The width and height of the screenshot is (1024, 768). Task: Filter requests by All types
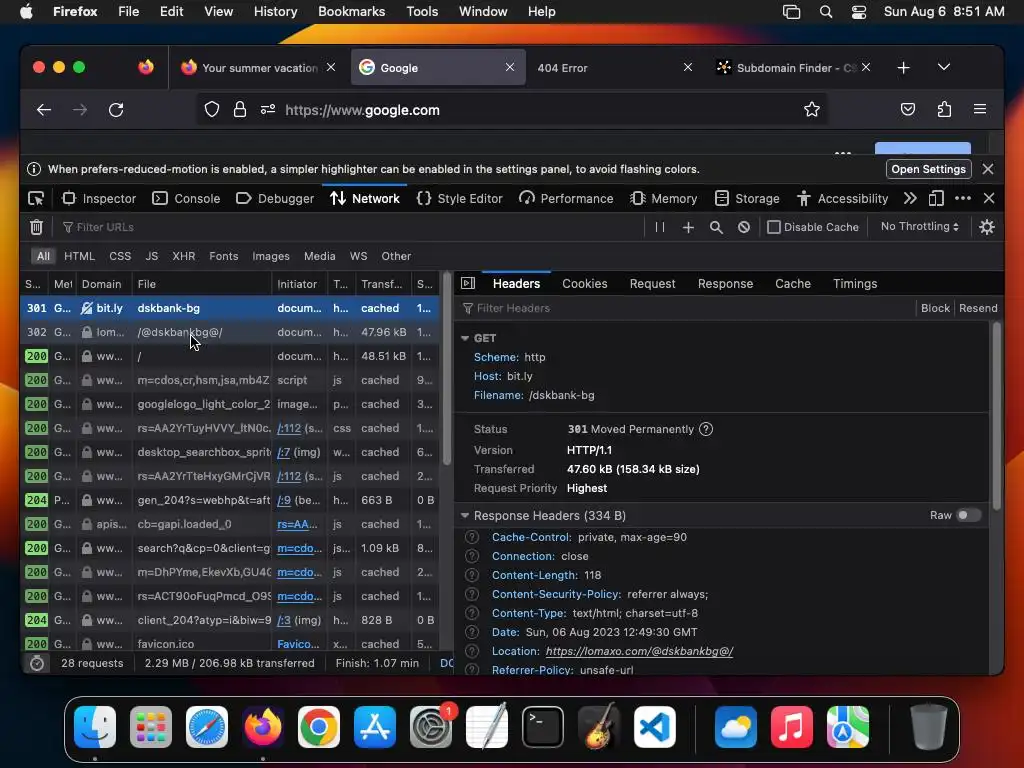point(43,256)
